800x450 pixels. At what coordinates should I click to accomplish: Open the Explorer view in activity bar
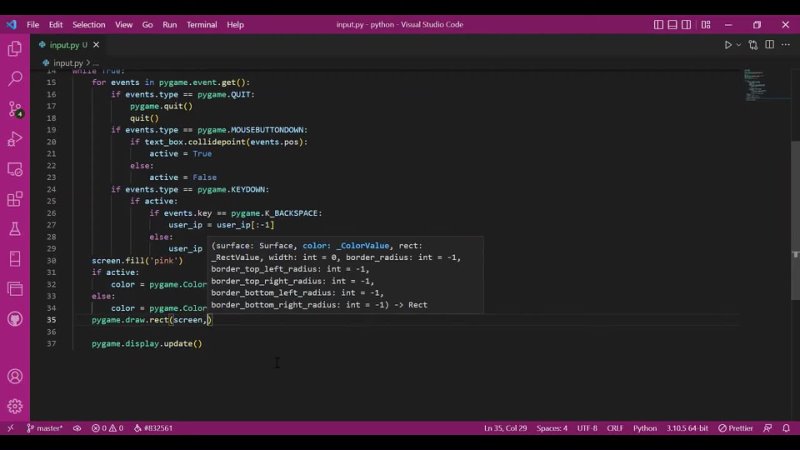coord(15,48)
